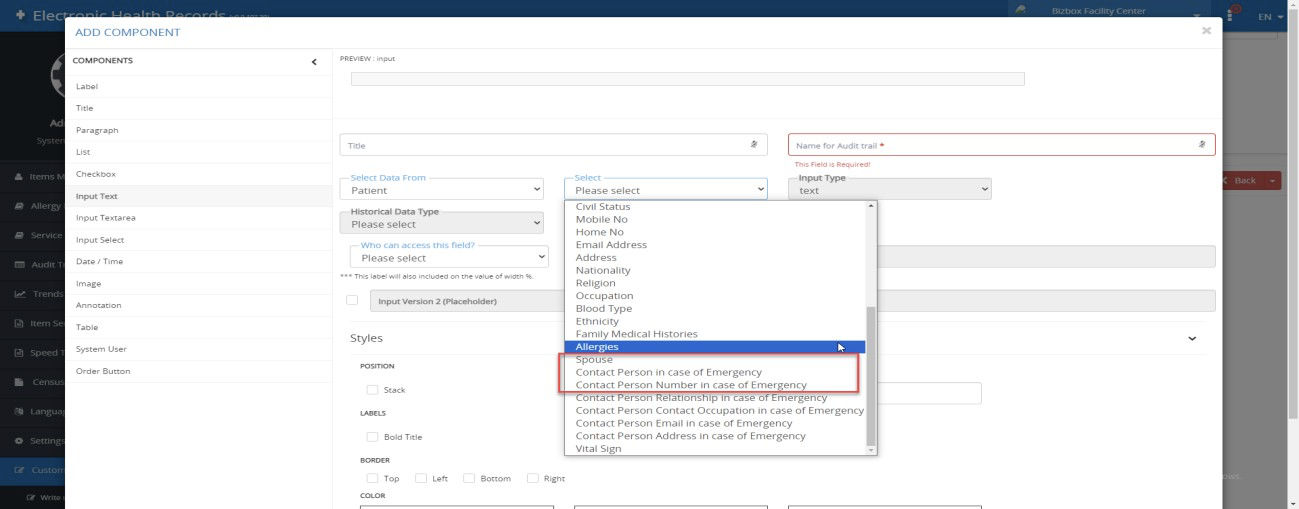Click the edit icon in the Title field
This screenshot has height=509, width=1299.
pyautogui.click(x=753, y=145)
